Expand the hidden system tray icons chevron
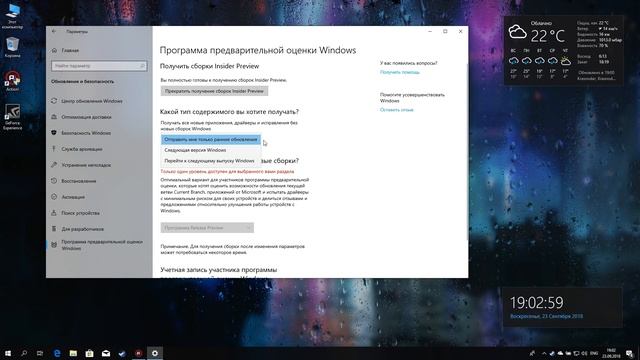The height and width of the screenshot is (360, 640). click(x=544, y=353)
